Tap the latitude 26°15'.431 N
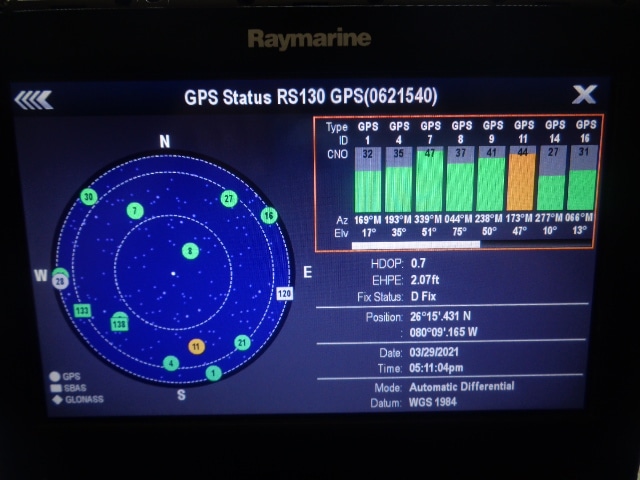Image resolution: width=640 pixels, height=480 pixels. (440, 316)
